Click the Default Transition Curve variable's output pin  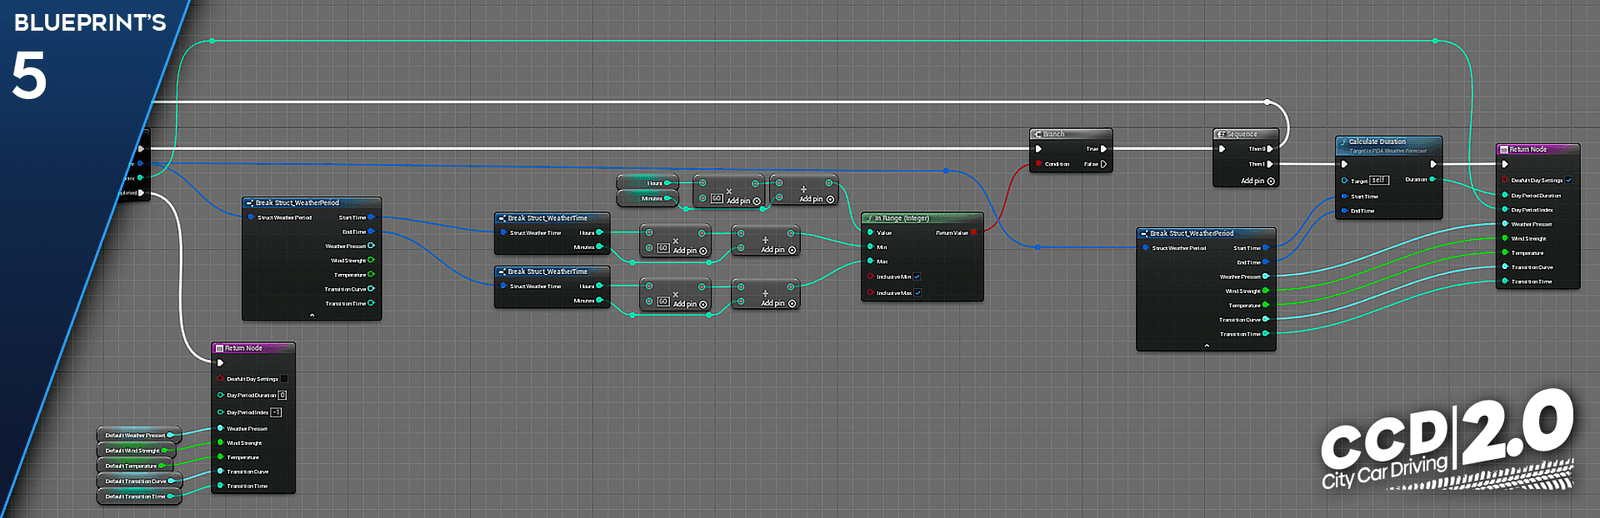(x=172, y=481)
